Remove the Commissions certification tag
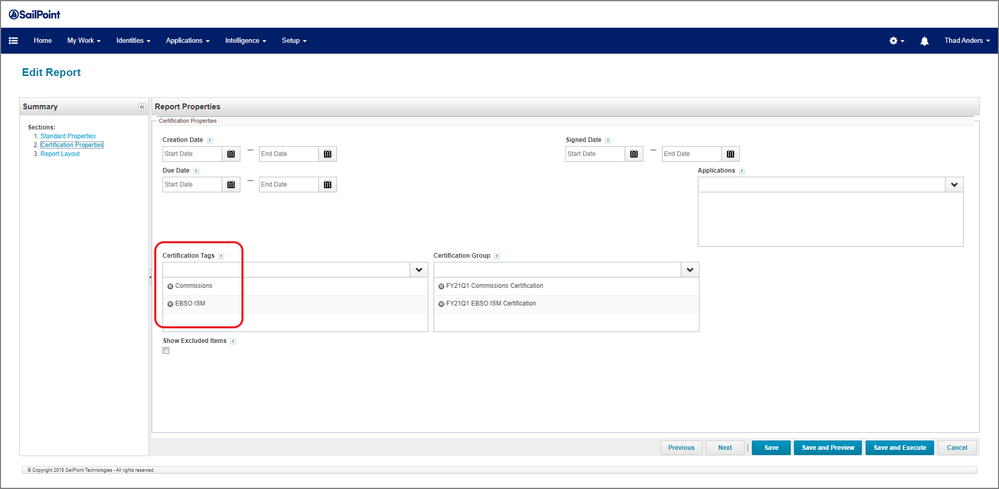The image size is (999, 489). click(170, 286)
